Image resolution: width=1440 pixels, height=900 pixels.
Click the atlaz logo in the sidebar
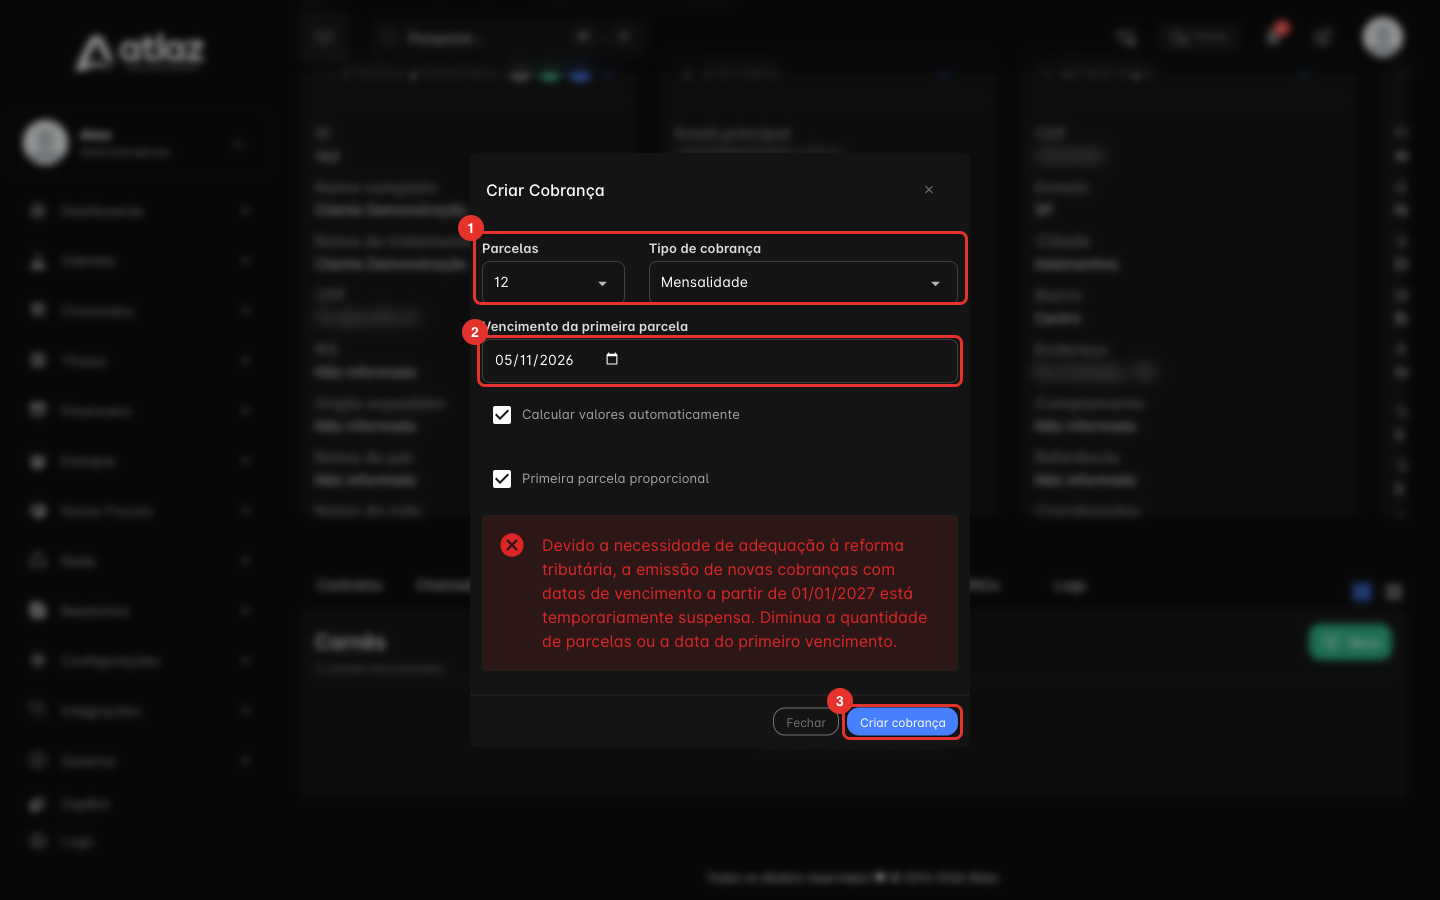click(141, 52)
